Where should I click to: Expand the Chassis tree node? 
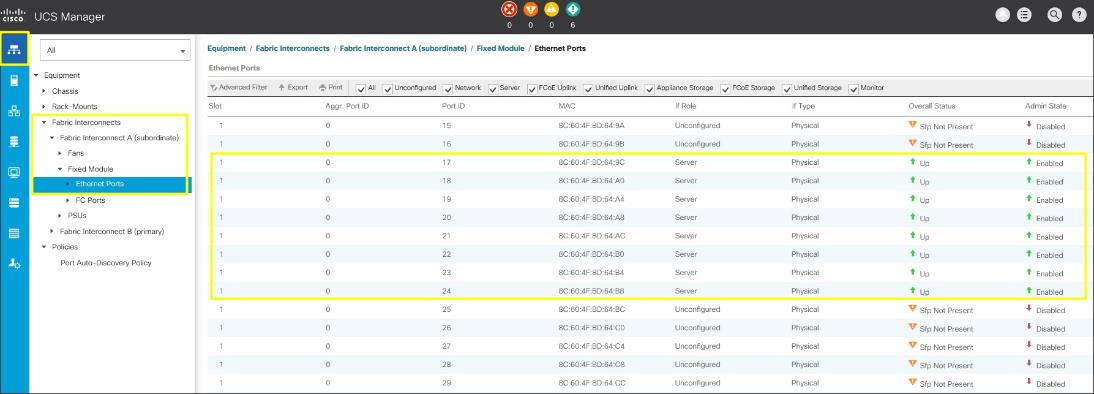tap(44, 91)
